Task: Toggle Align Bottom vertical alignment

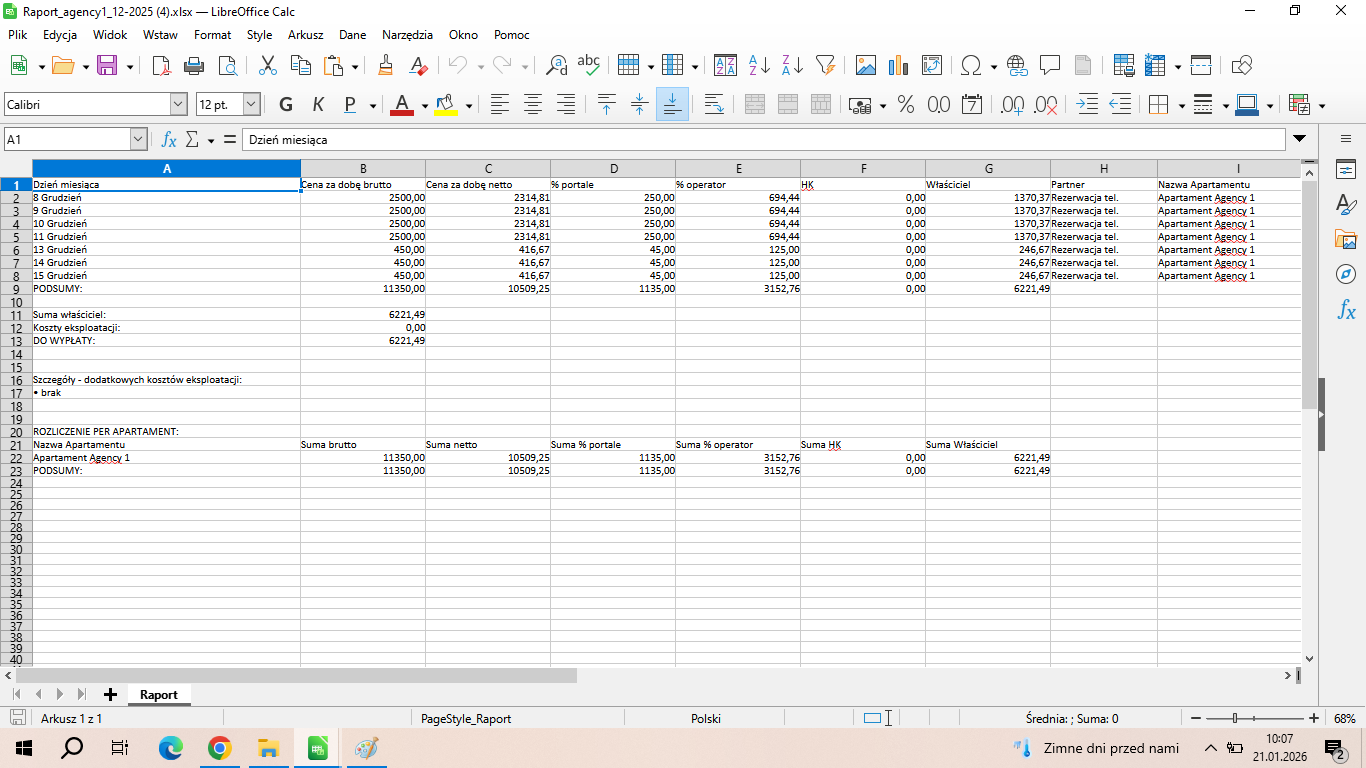Action: (x=672, y=104)
